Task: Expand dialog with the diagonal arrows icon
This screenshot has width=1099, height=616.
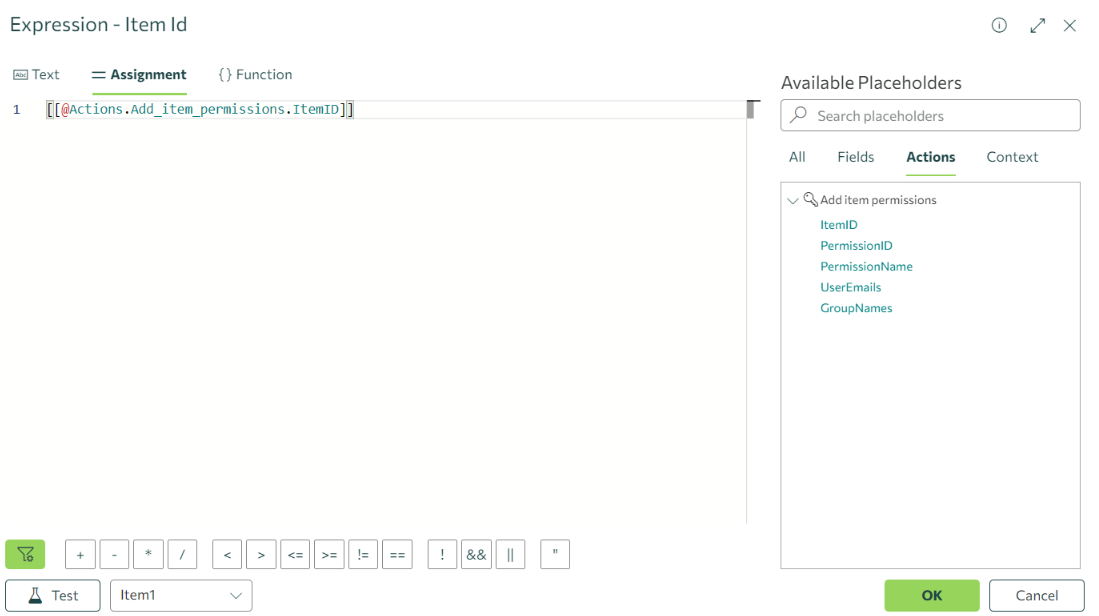Action: coord(1037,26)
